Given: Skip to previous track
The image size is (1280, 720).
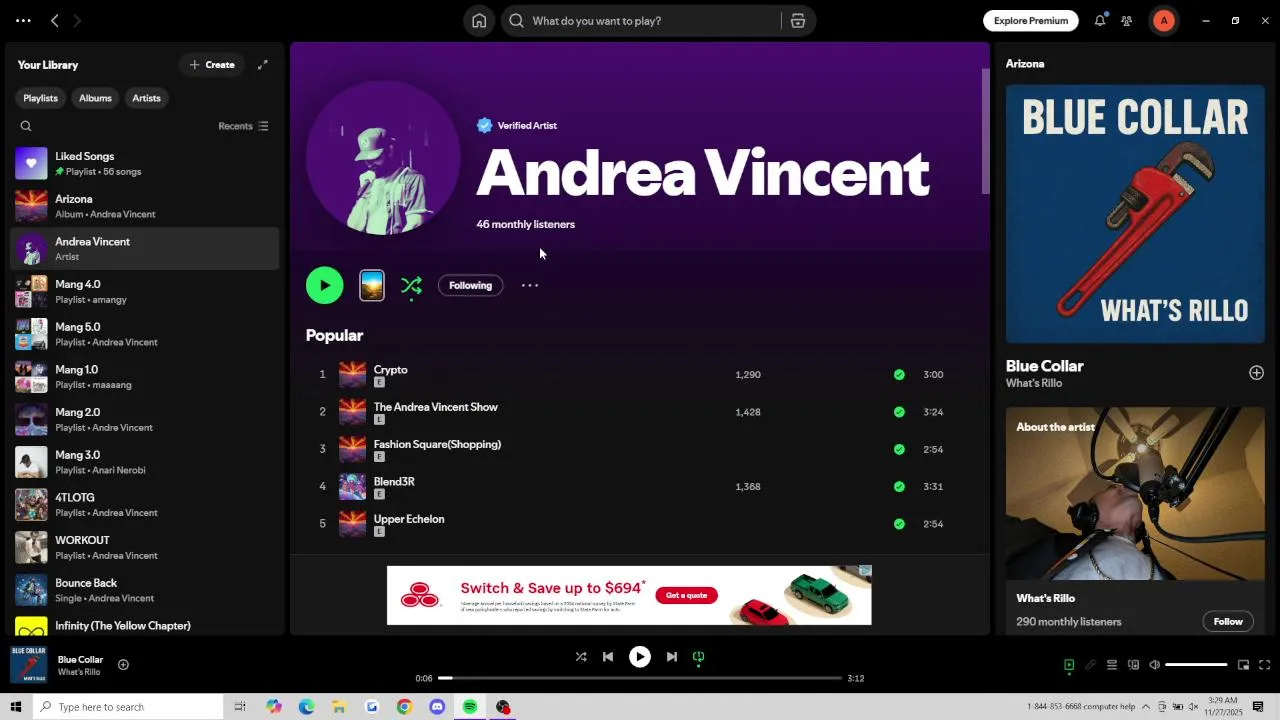Looking at the screenshot, I should (x=608, y=657).
